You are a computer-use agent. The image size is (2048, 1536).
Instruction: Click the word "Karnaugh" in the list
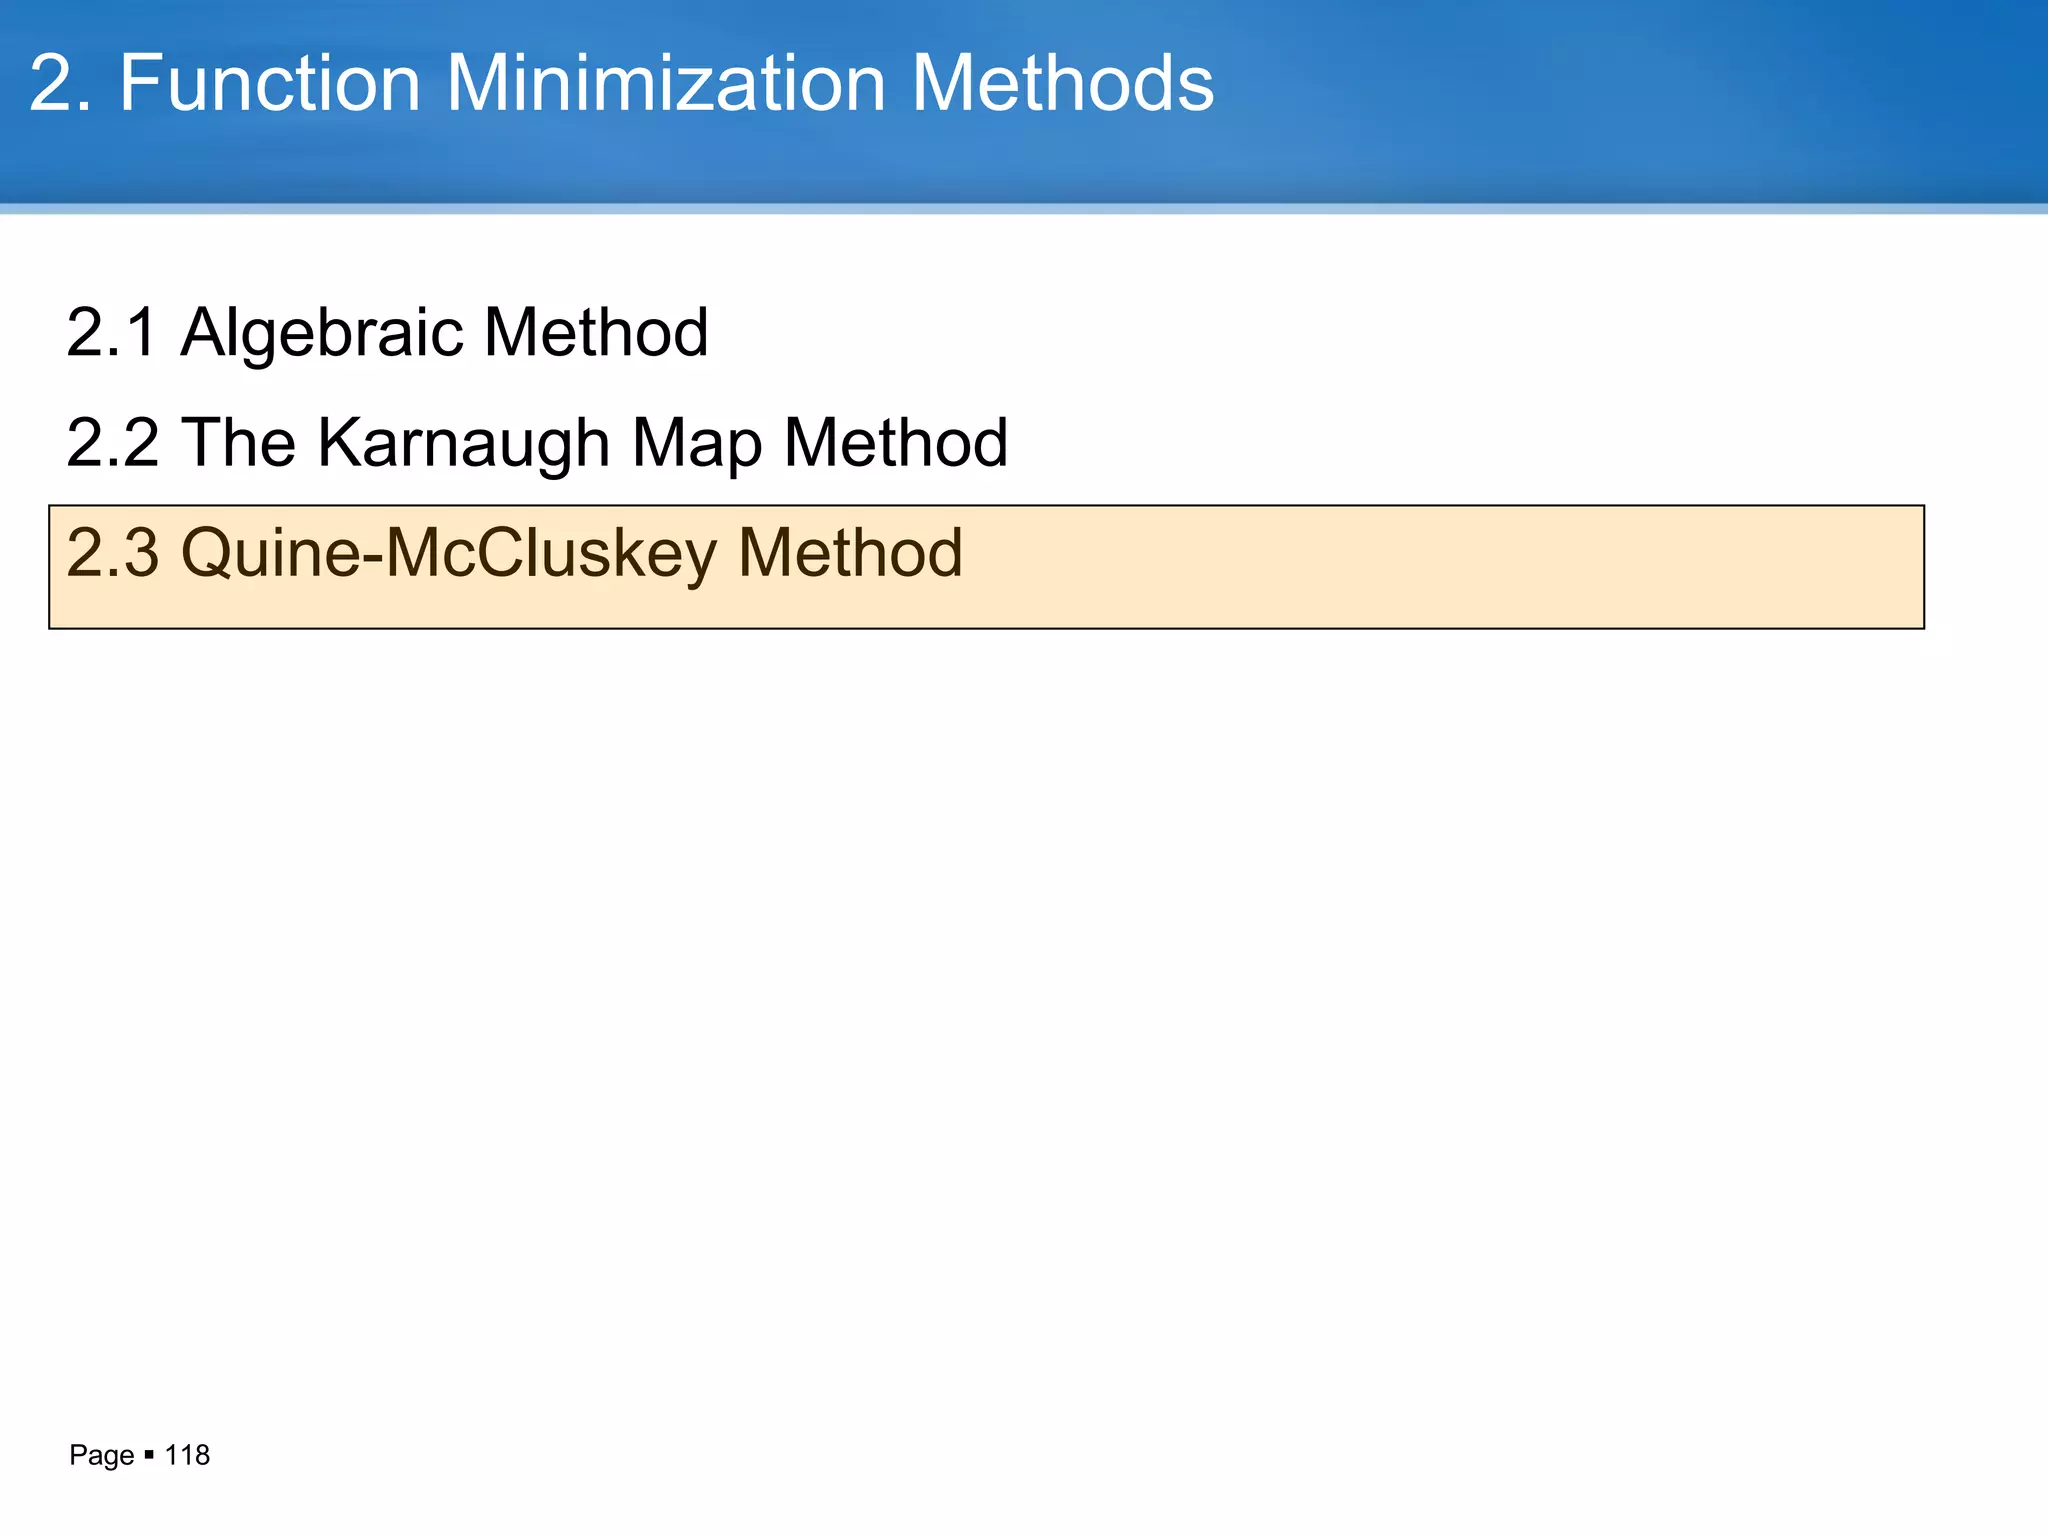[463, 443]
